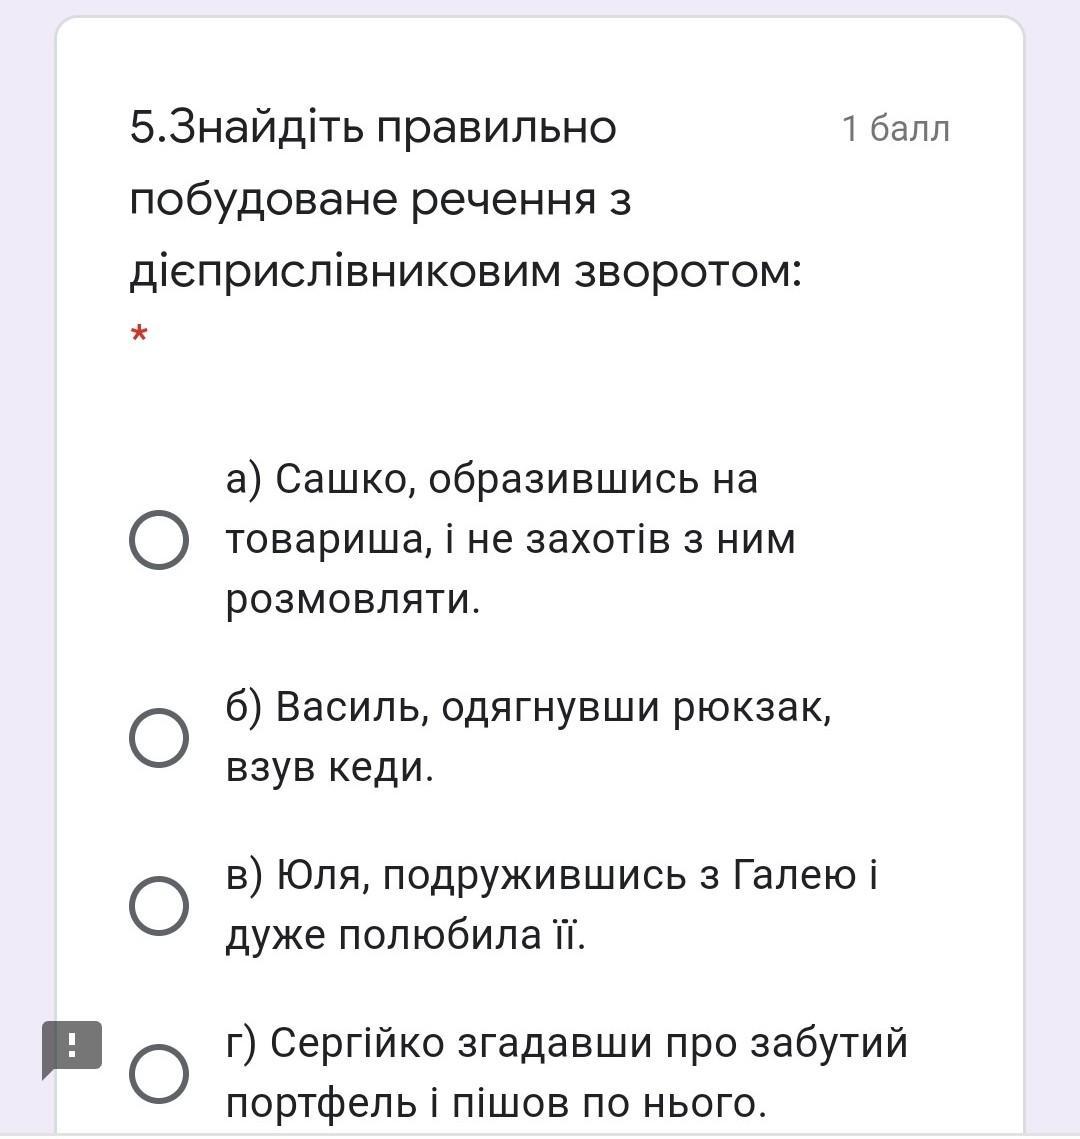
Task: Click the words 'взув кеди.'
Action: [330, 767]
